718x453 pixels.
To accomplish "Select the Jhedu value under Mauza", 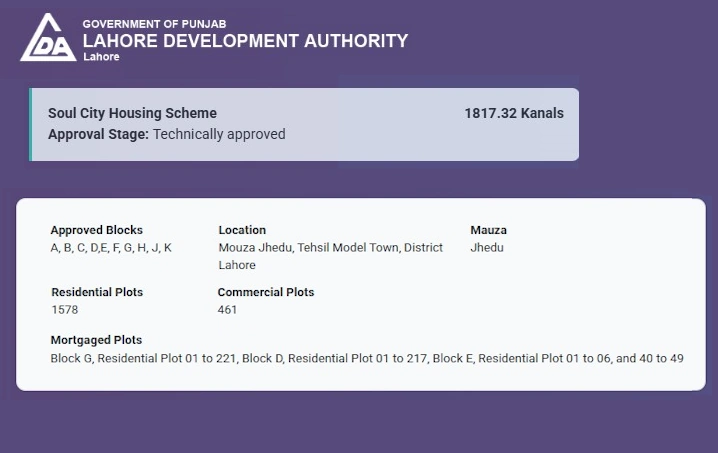I will (x=487, y=247).
